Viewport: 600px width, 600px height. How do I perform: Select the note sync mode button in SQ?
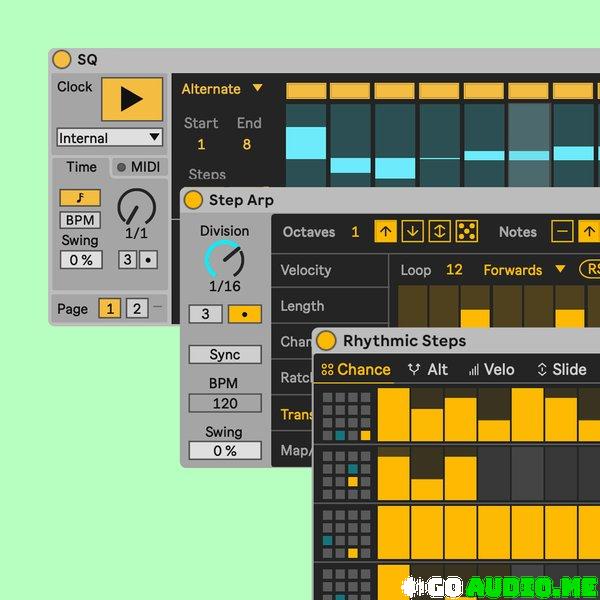pos(80,198)
